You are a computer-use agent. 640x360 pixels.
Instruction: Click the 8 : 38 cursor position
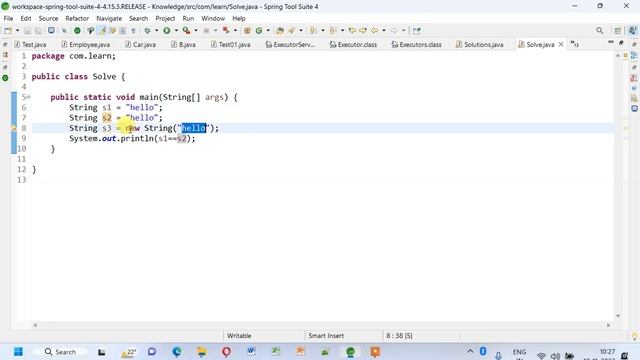(399, 336)
